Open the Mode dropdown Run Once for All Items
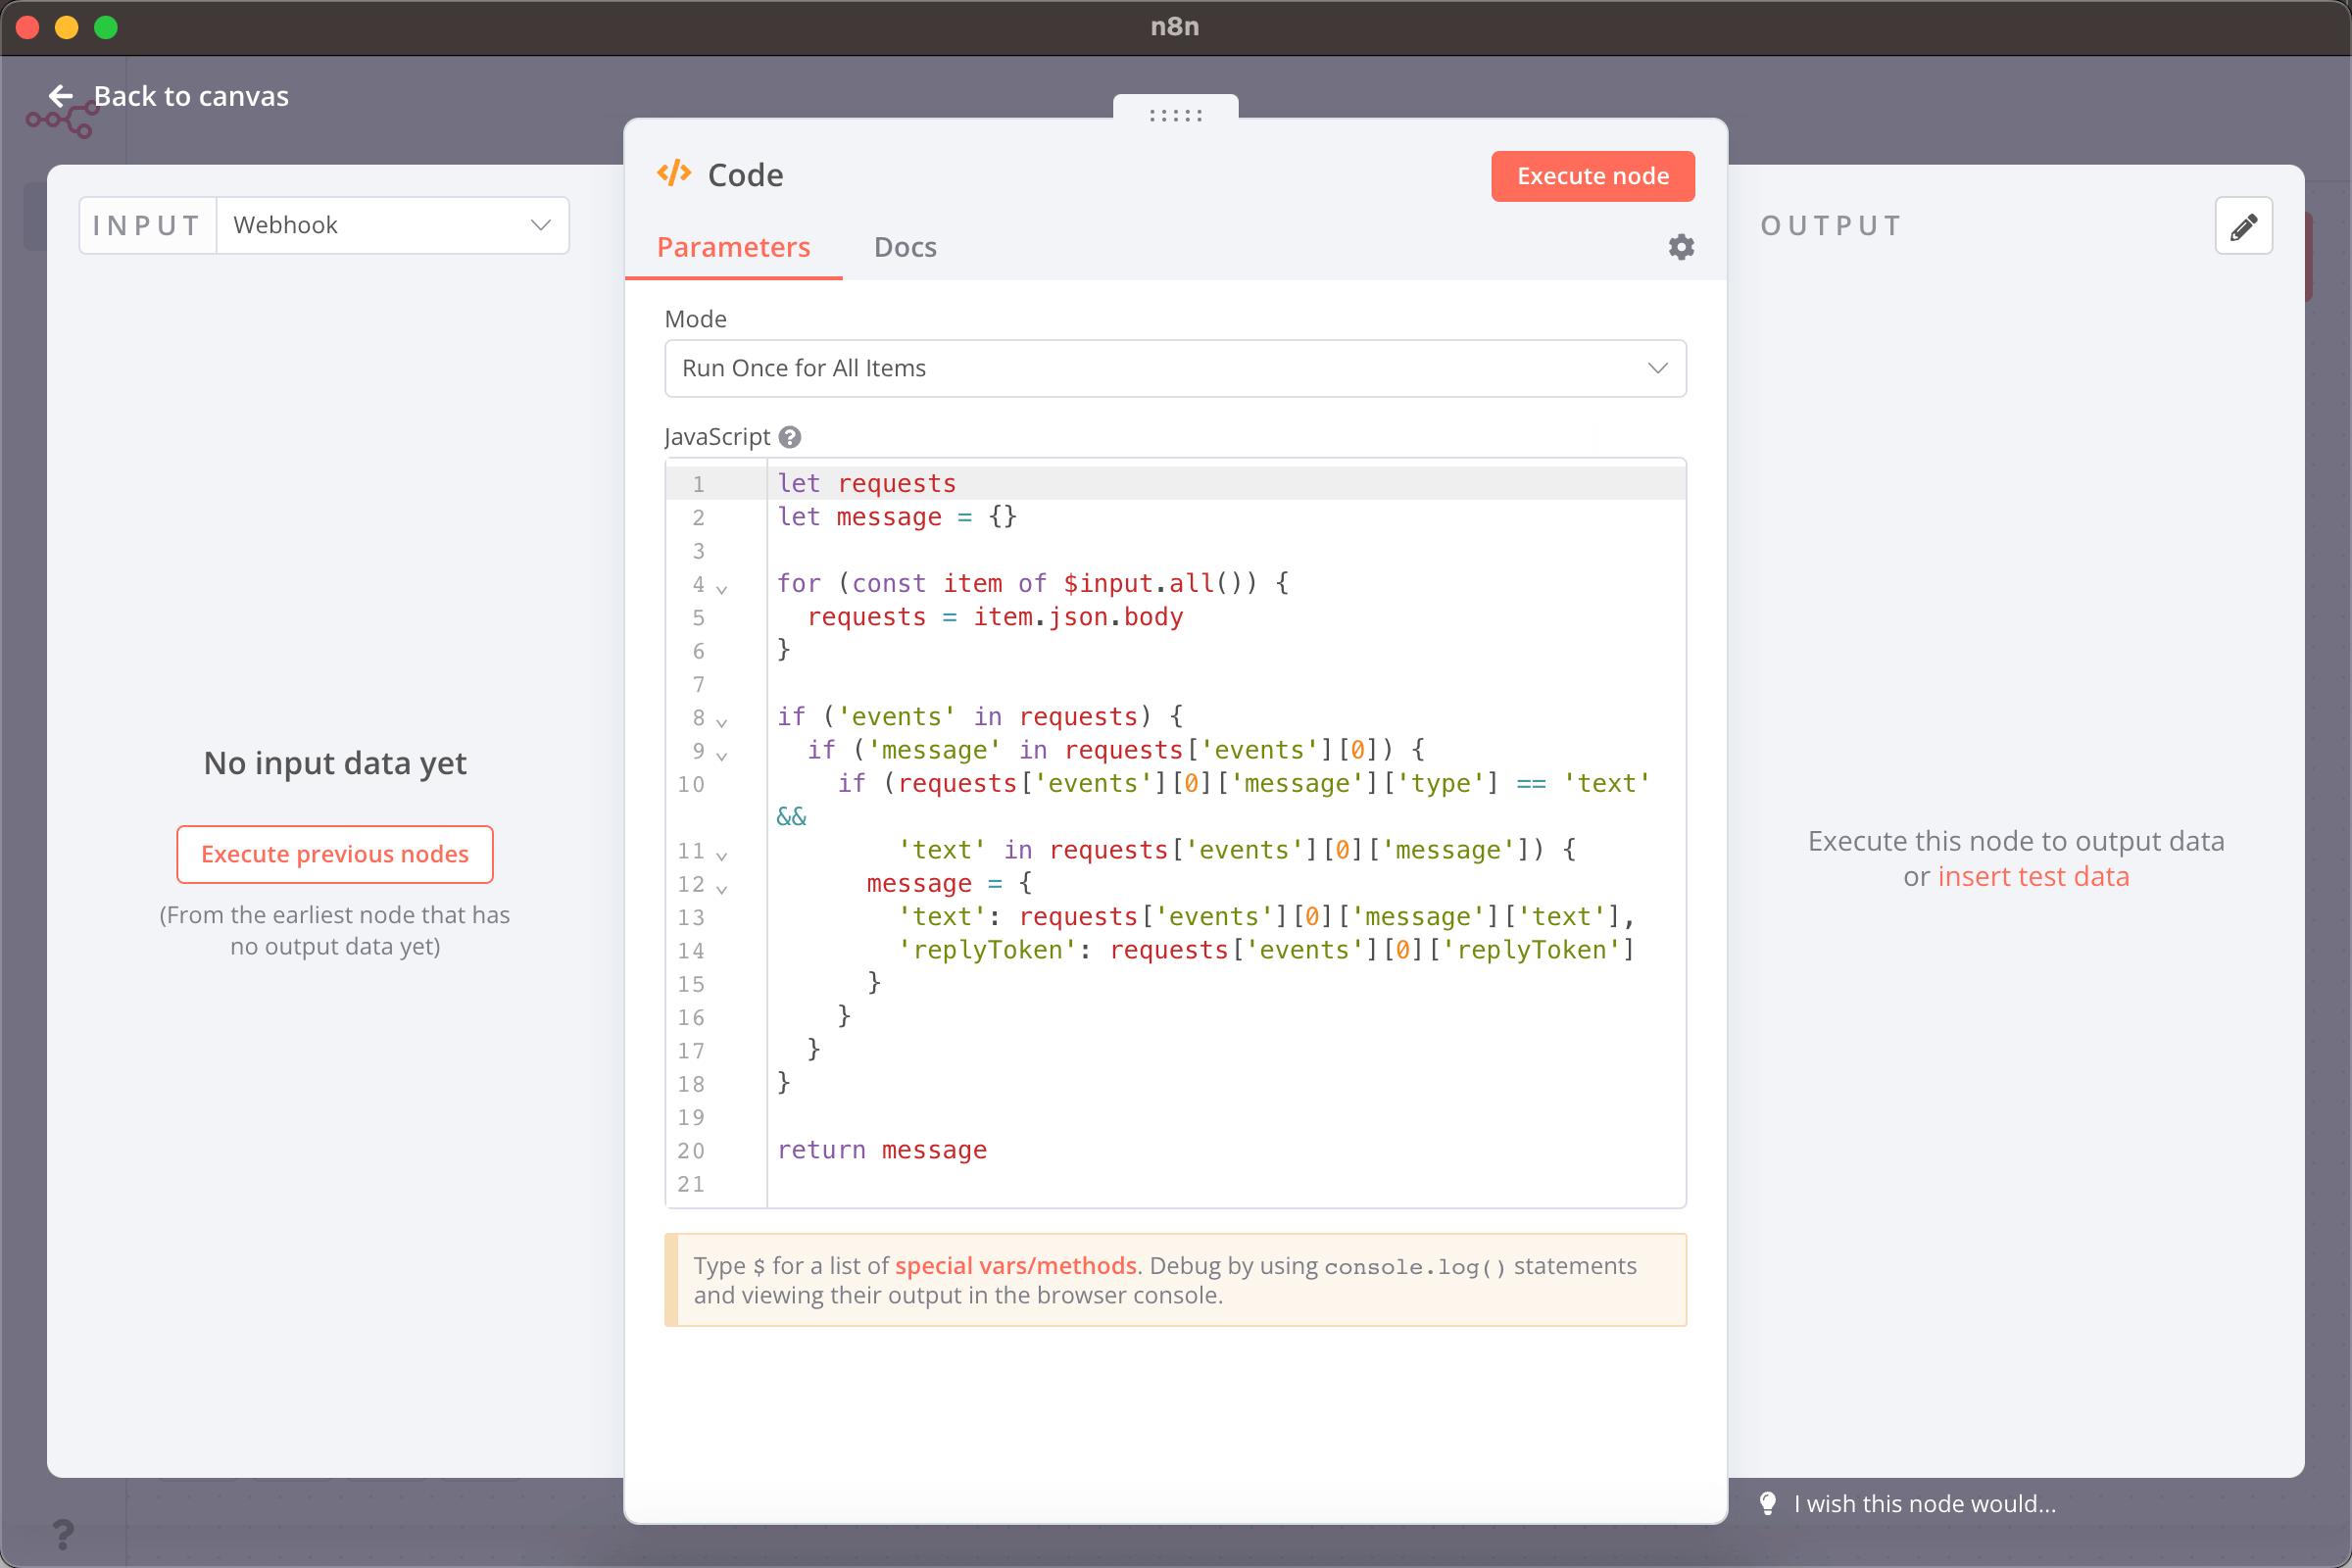Screen dimensions: 2352x1568 [1175, 368]
